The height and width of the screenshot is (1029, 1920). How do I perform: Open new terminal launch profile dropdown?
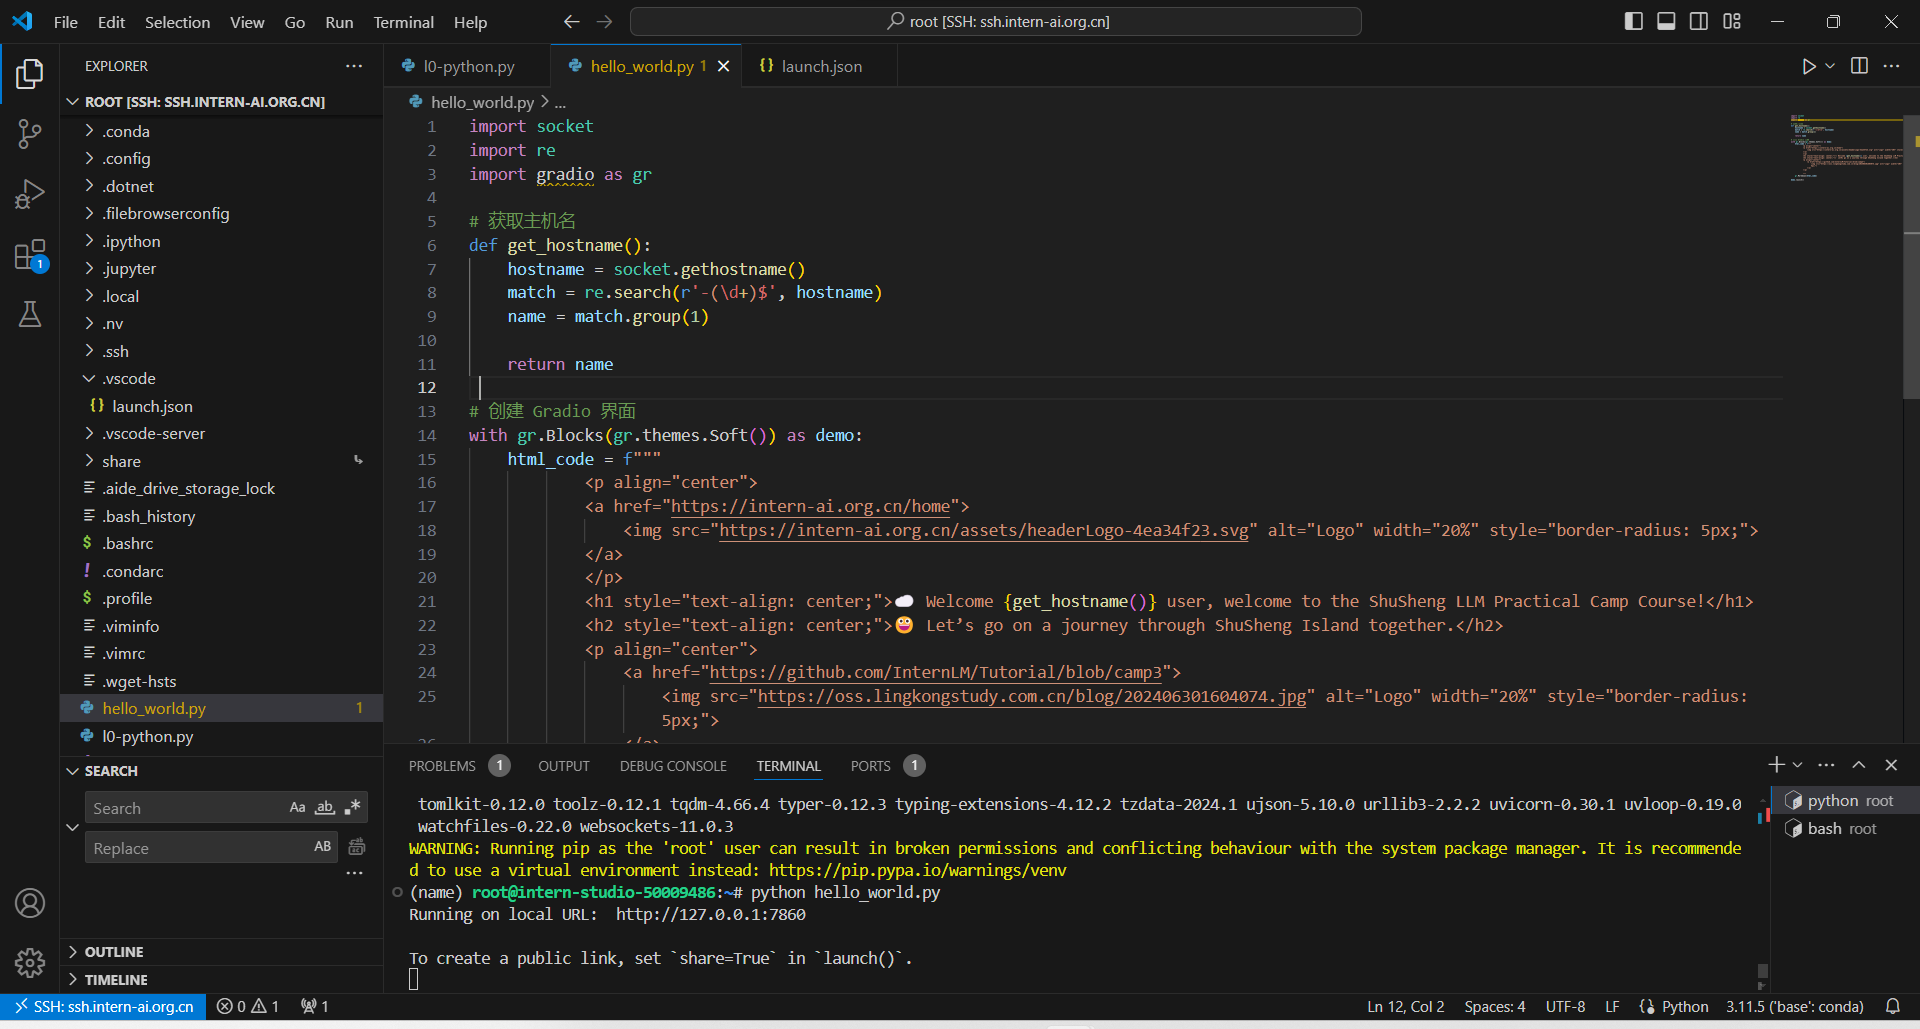coord(1797,765)
